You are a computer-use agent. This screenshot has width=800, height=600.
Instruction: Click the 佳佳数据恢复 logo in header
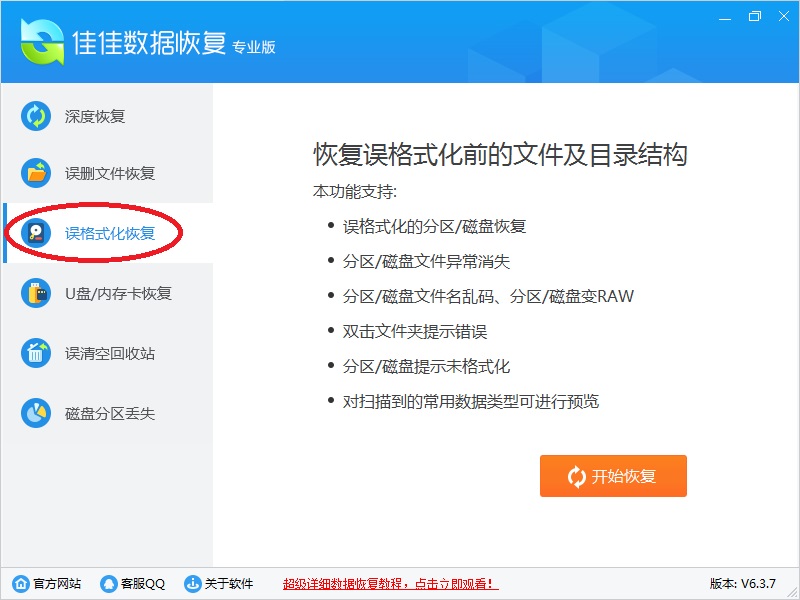tap(43, 42)
